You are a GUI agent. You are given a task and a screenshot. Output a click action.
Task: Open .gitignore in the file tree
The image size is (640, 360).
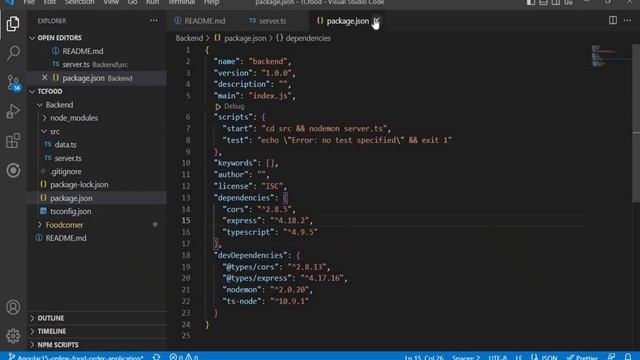pos(65,171)
